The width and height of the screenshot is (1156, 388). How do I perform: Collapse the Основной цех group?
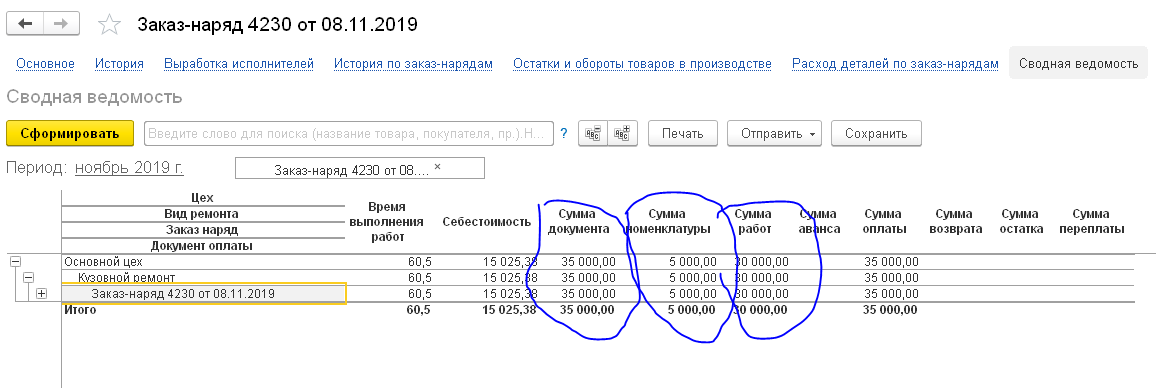14,261
